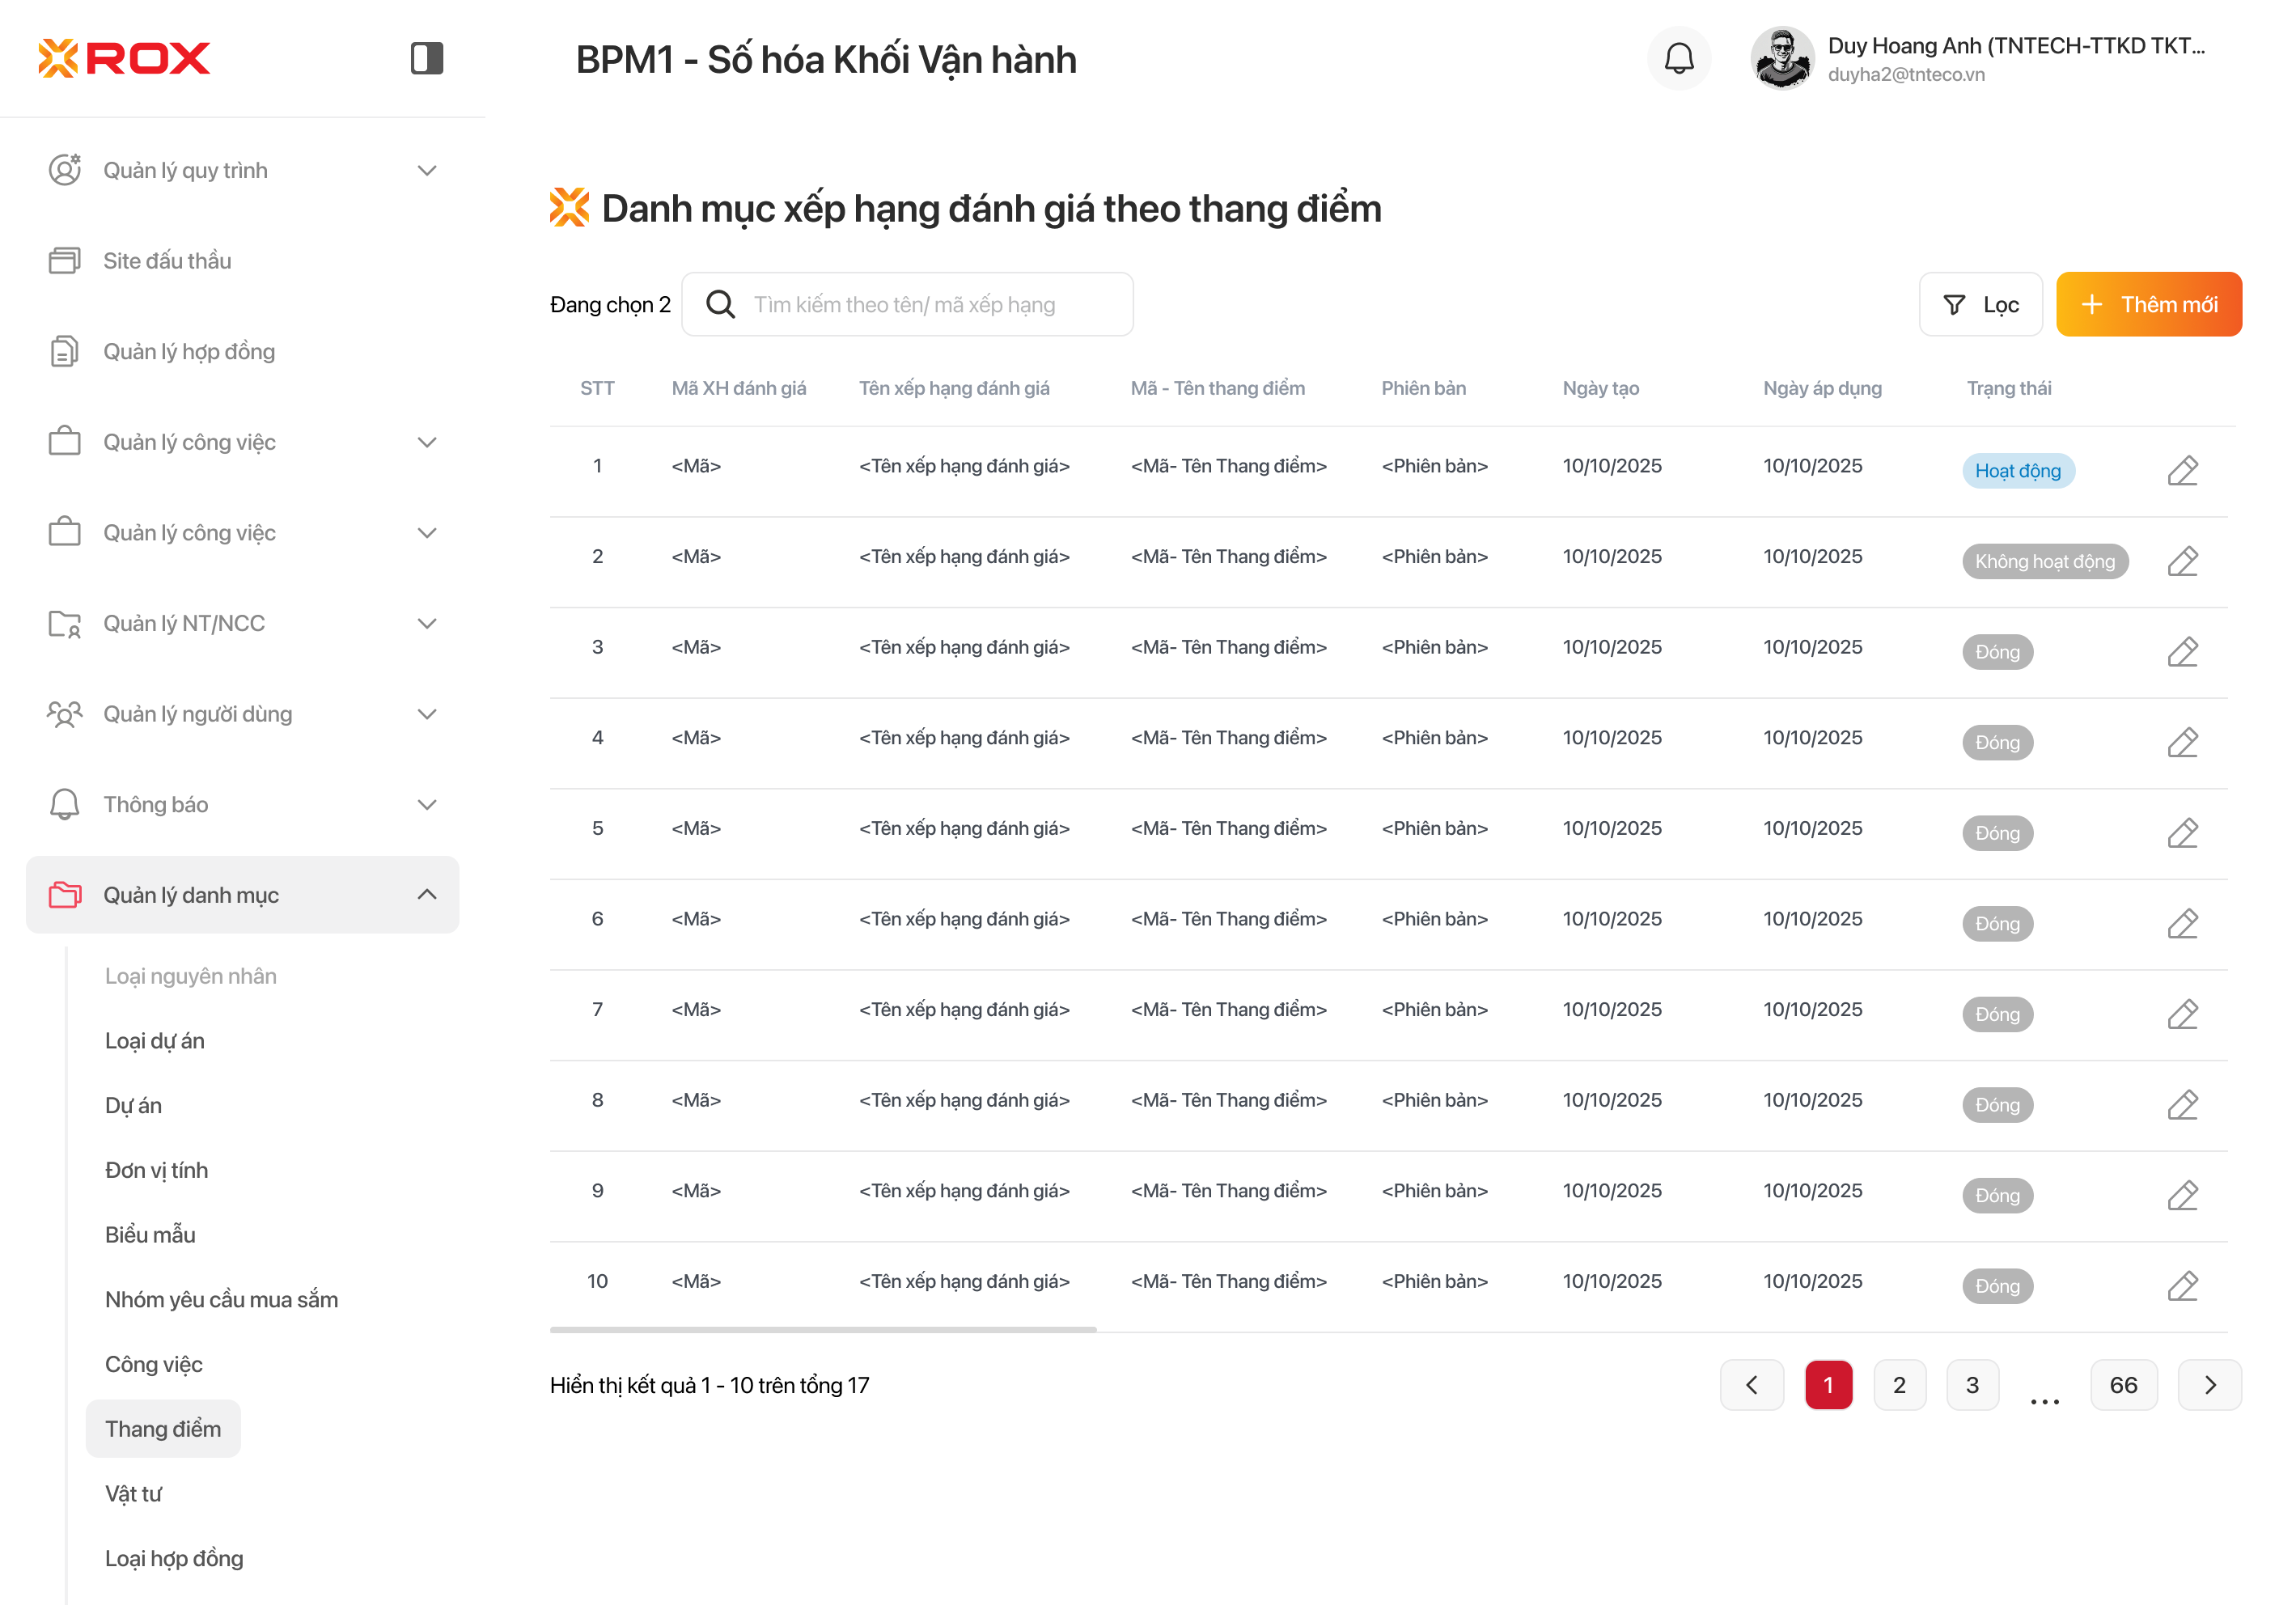Screen dimensions: 2296x1605
Task: Click edit pencil for row 2
Action: click(x=2182, y=561)
